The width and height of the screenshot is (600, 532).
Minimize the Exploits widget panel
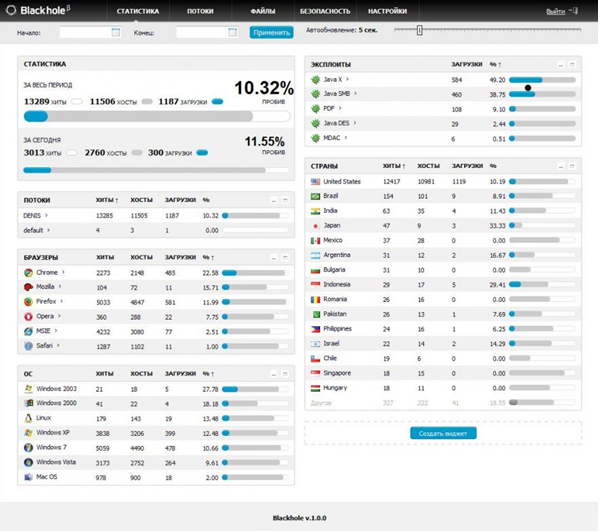click(561, 65)
